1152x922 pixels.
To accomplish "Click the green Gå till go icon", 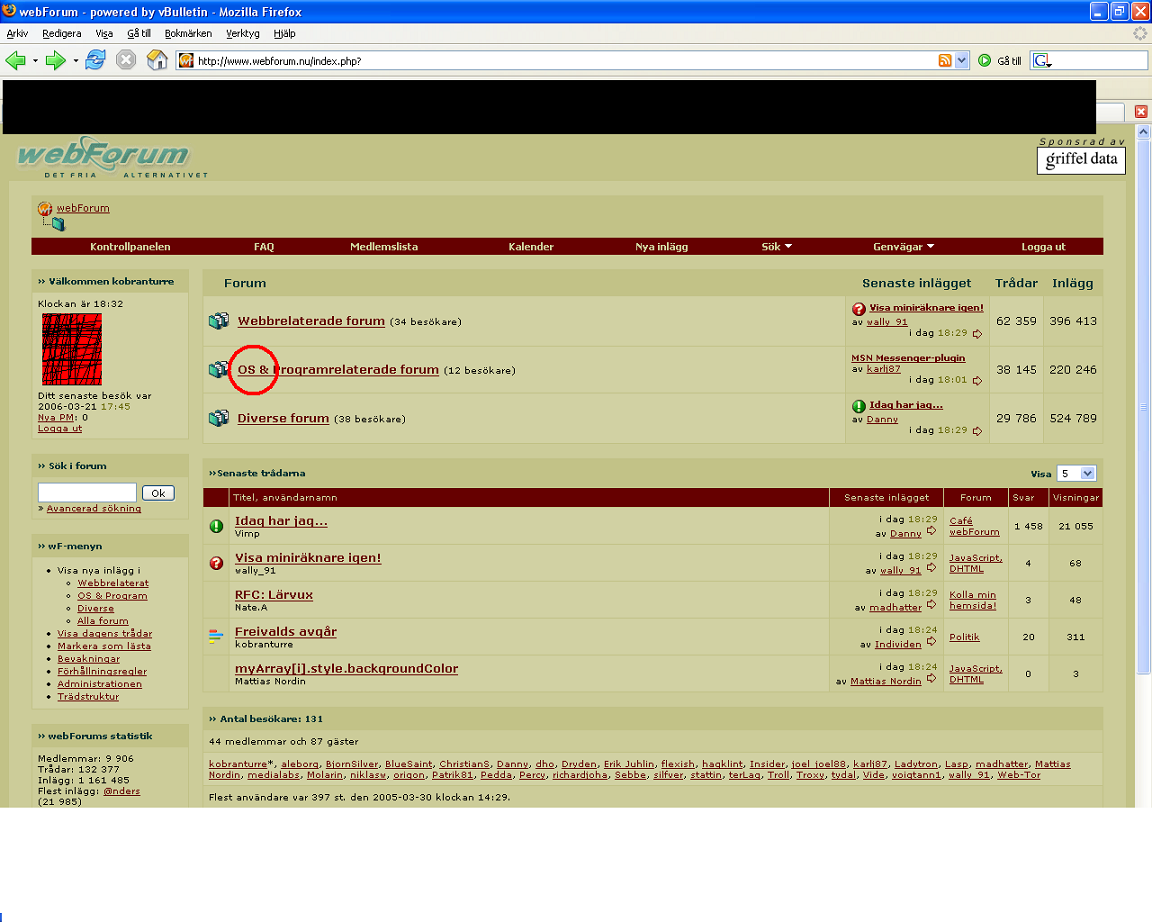I will coord(984,61).
